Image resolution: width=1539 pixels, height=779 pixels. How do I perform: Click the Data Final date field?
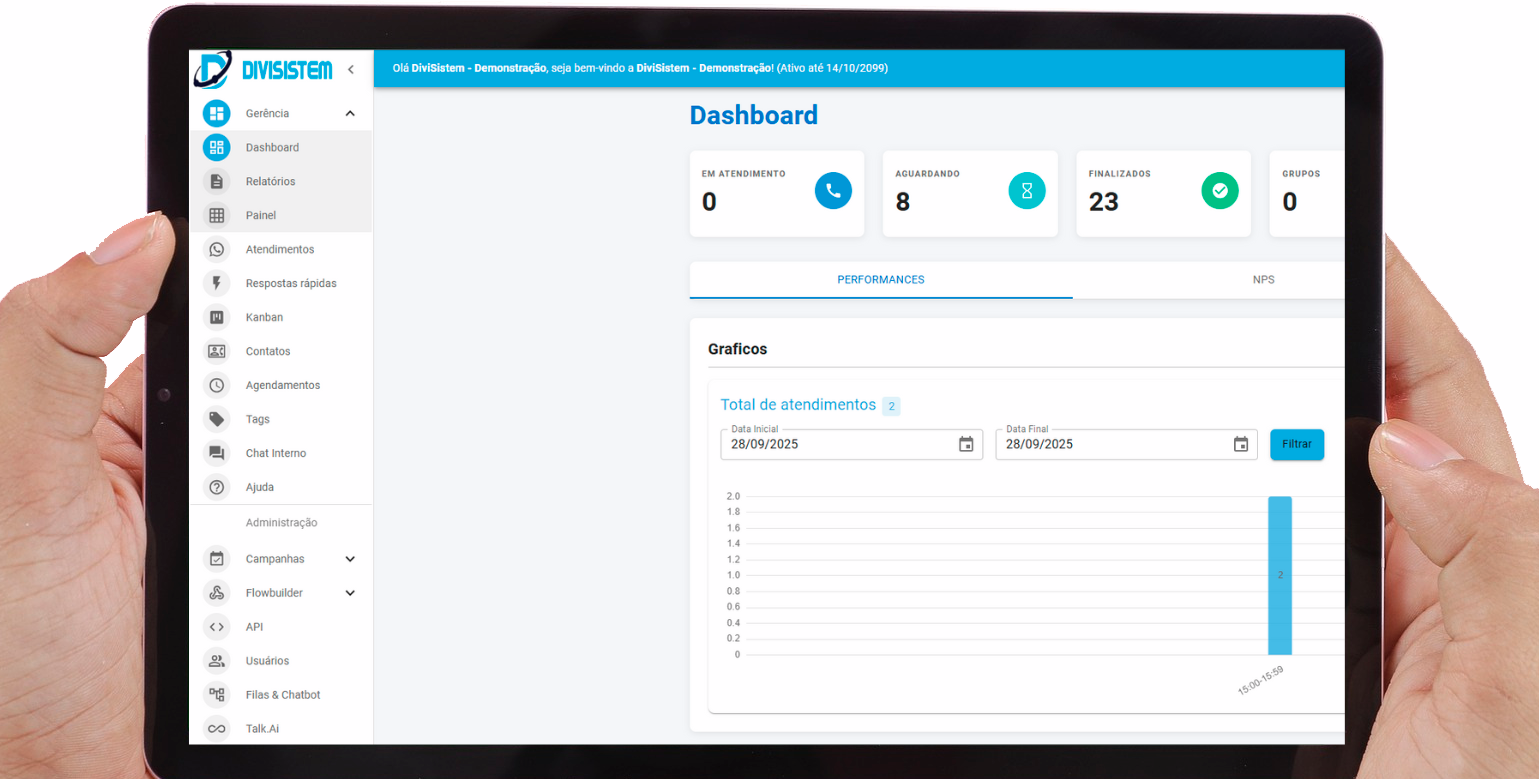[x=1110, y=444]
